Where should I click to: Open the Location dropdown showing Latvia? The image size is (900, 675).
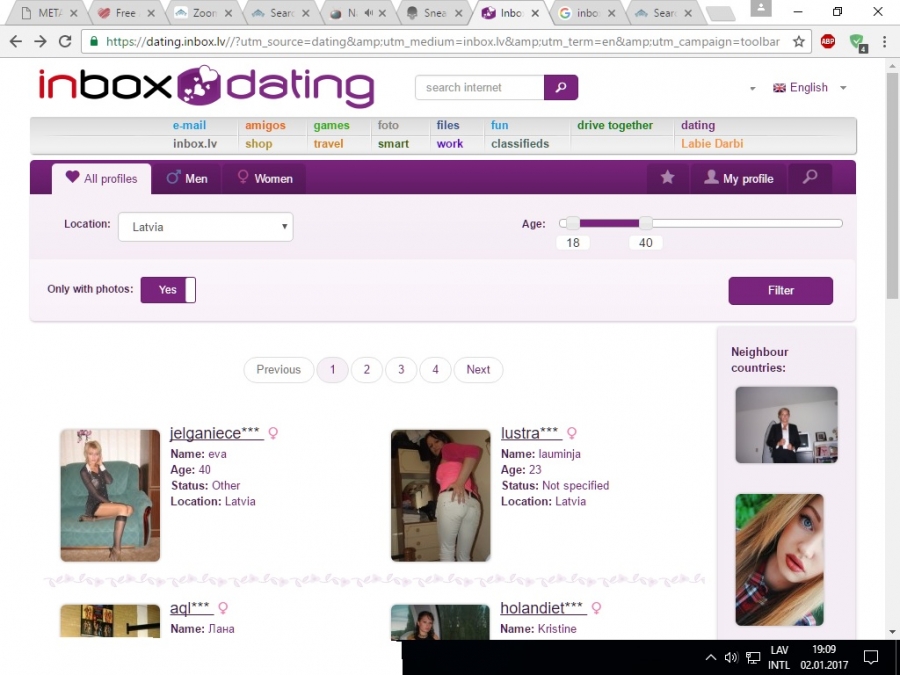(205, 227)
